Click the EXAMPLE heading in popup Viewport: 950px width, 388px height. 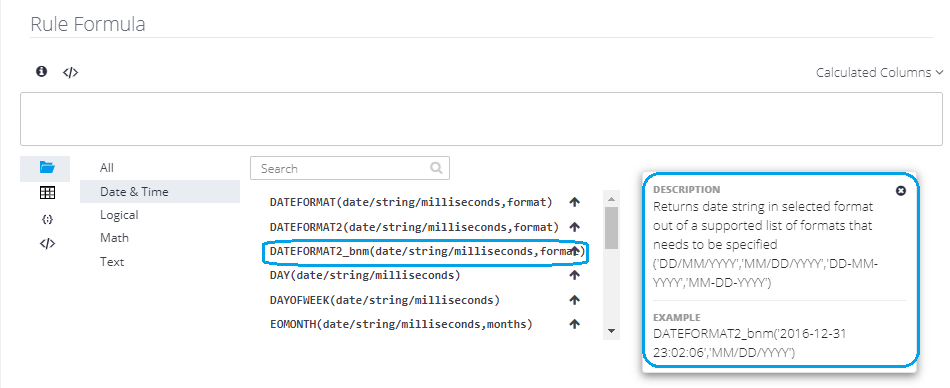(677, 317)
